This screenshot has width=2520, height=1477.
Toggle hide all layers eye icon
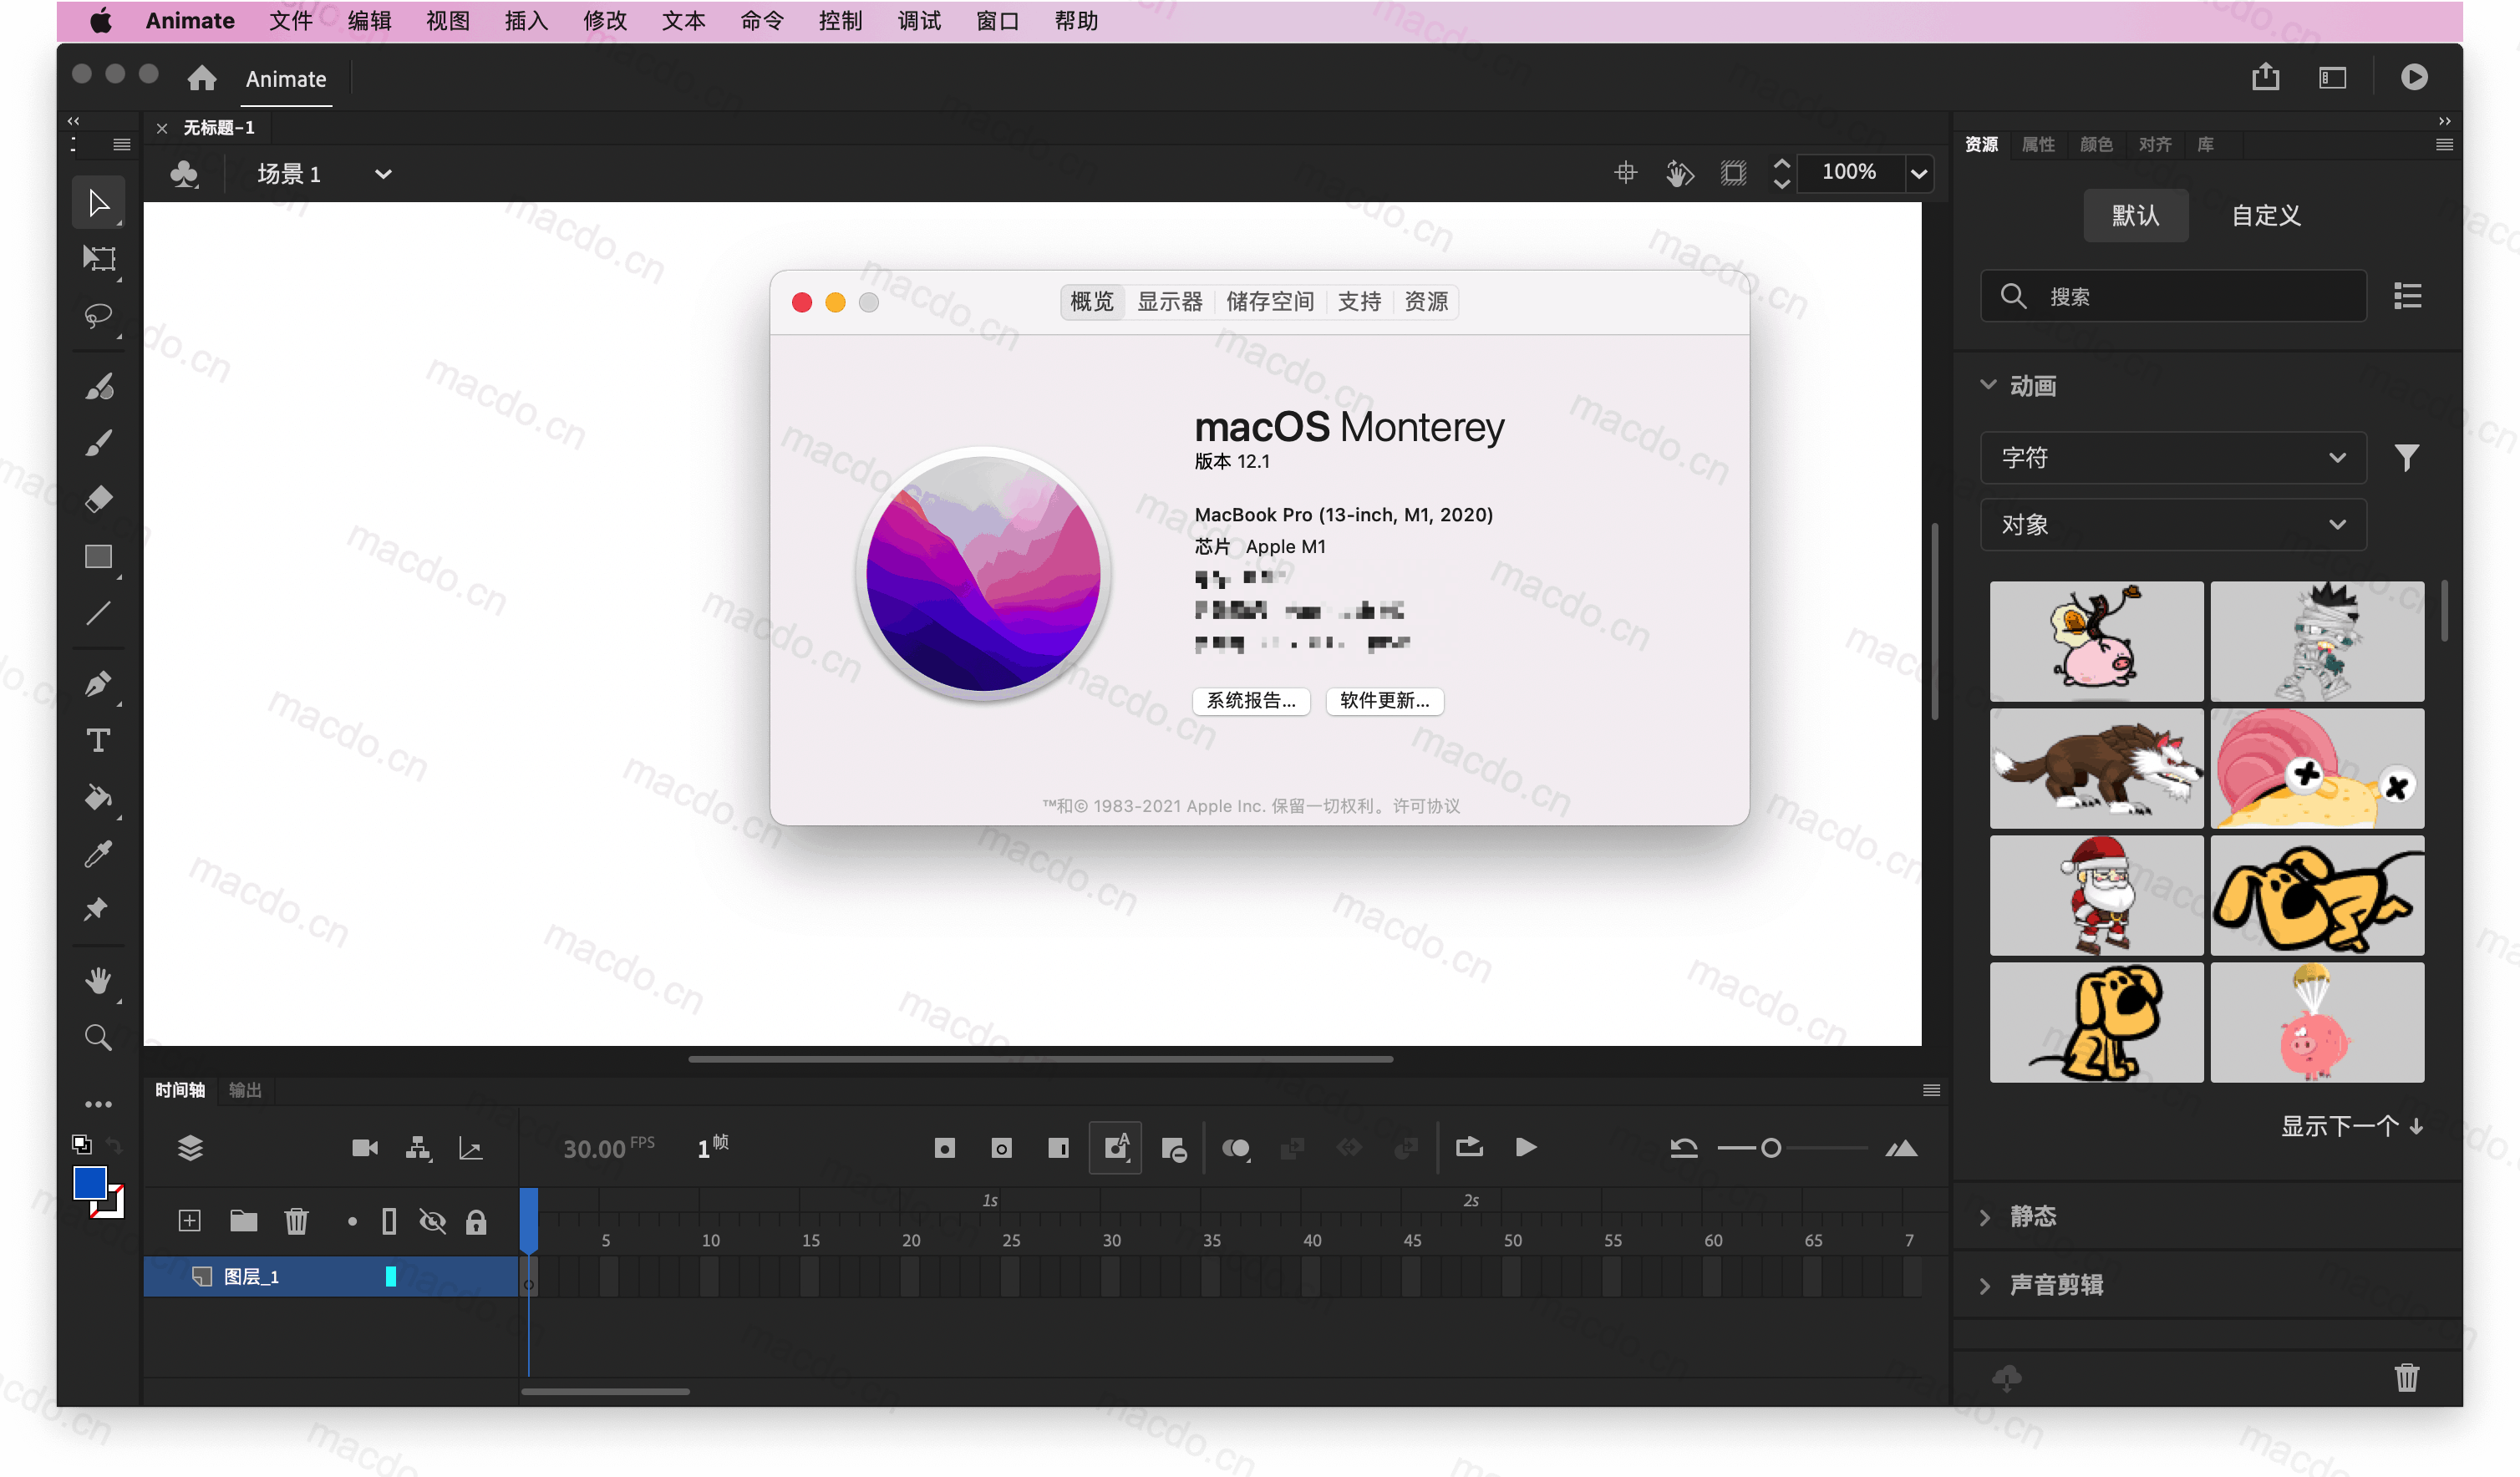(432, 1221)
